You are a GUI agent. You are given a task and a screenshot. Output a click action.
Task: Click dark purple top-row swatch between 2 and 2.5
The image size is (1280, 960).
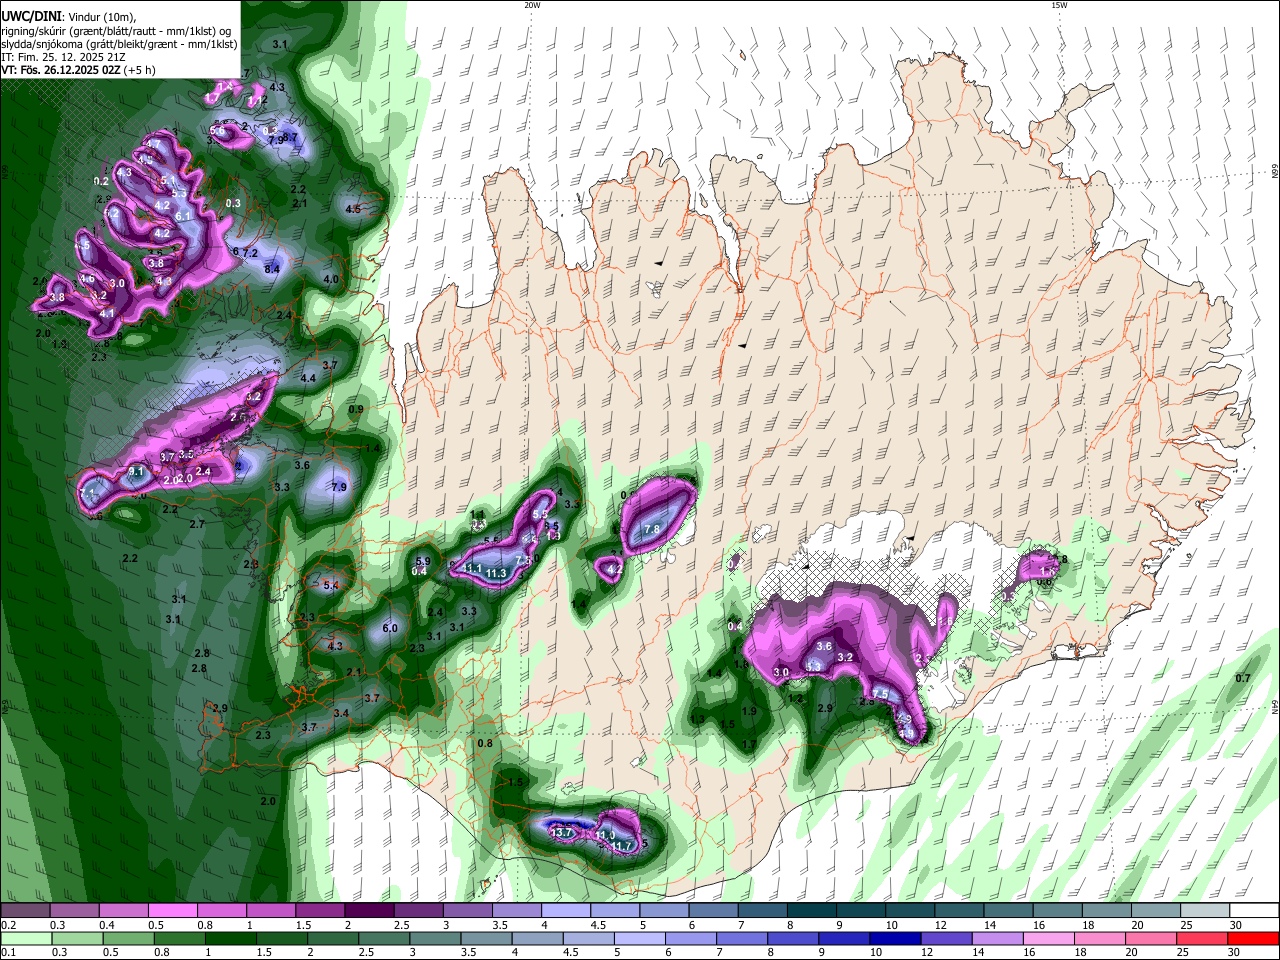click(x=369, y=911)
